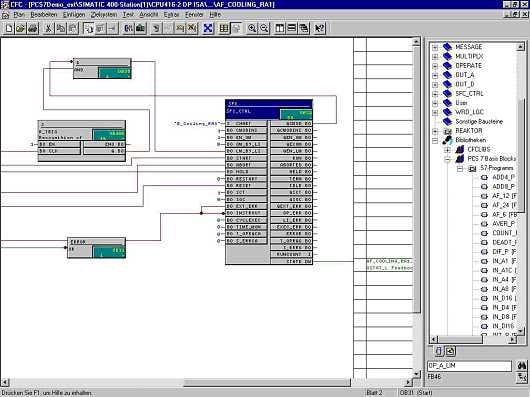
Task: Click the Print toolbar icon
Action: pos(33,28)
